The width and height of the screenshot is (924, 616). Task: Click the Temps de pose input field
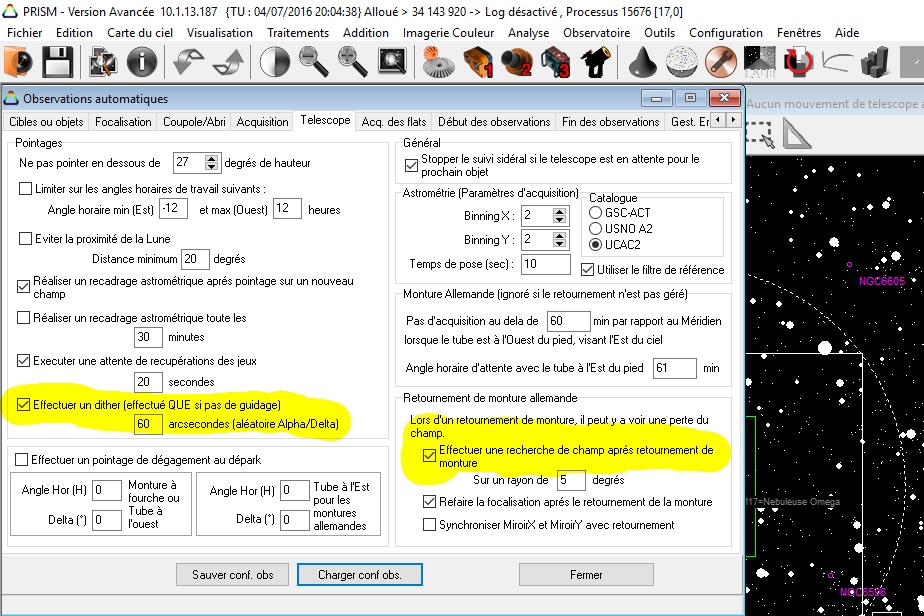coord(544,264)
